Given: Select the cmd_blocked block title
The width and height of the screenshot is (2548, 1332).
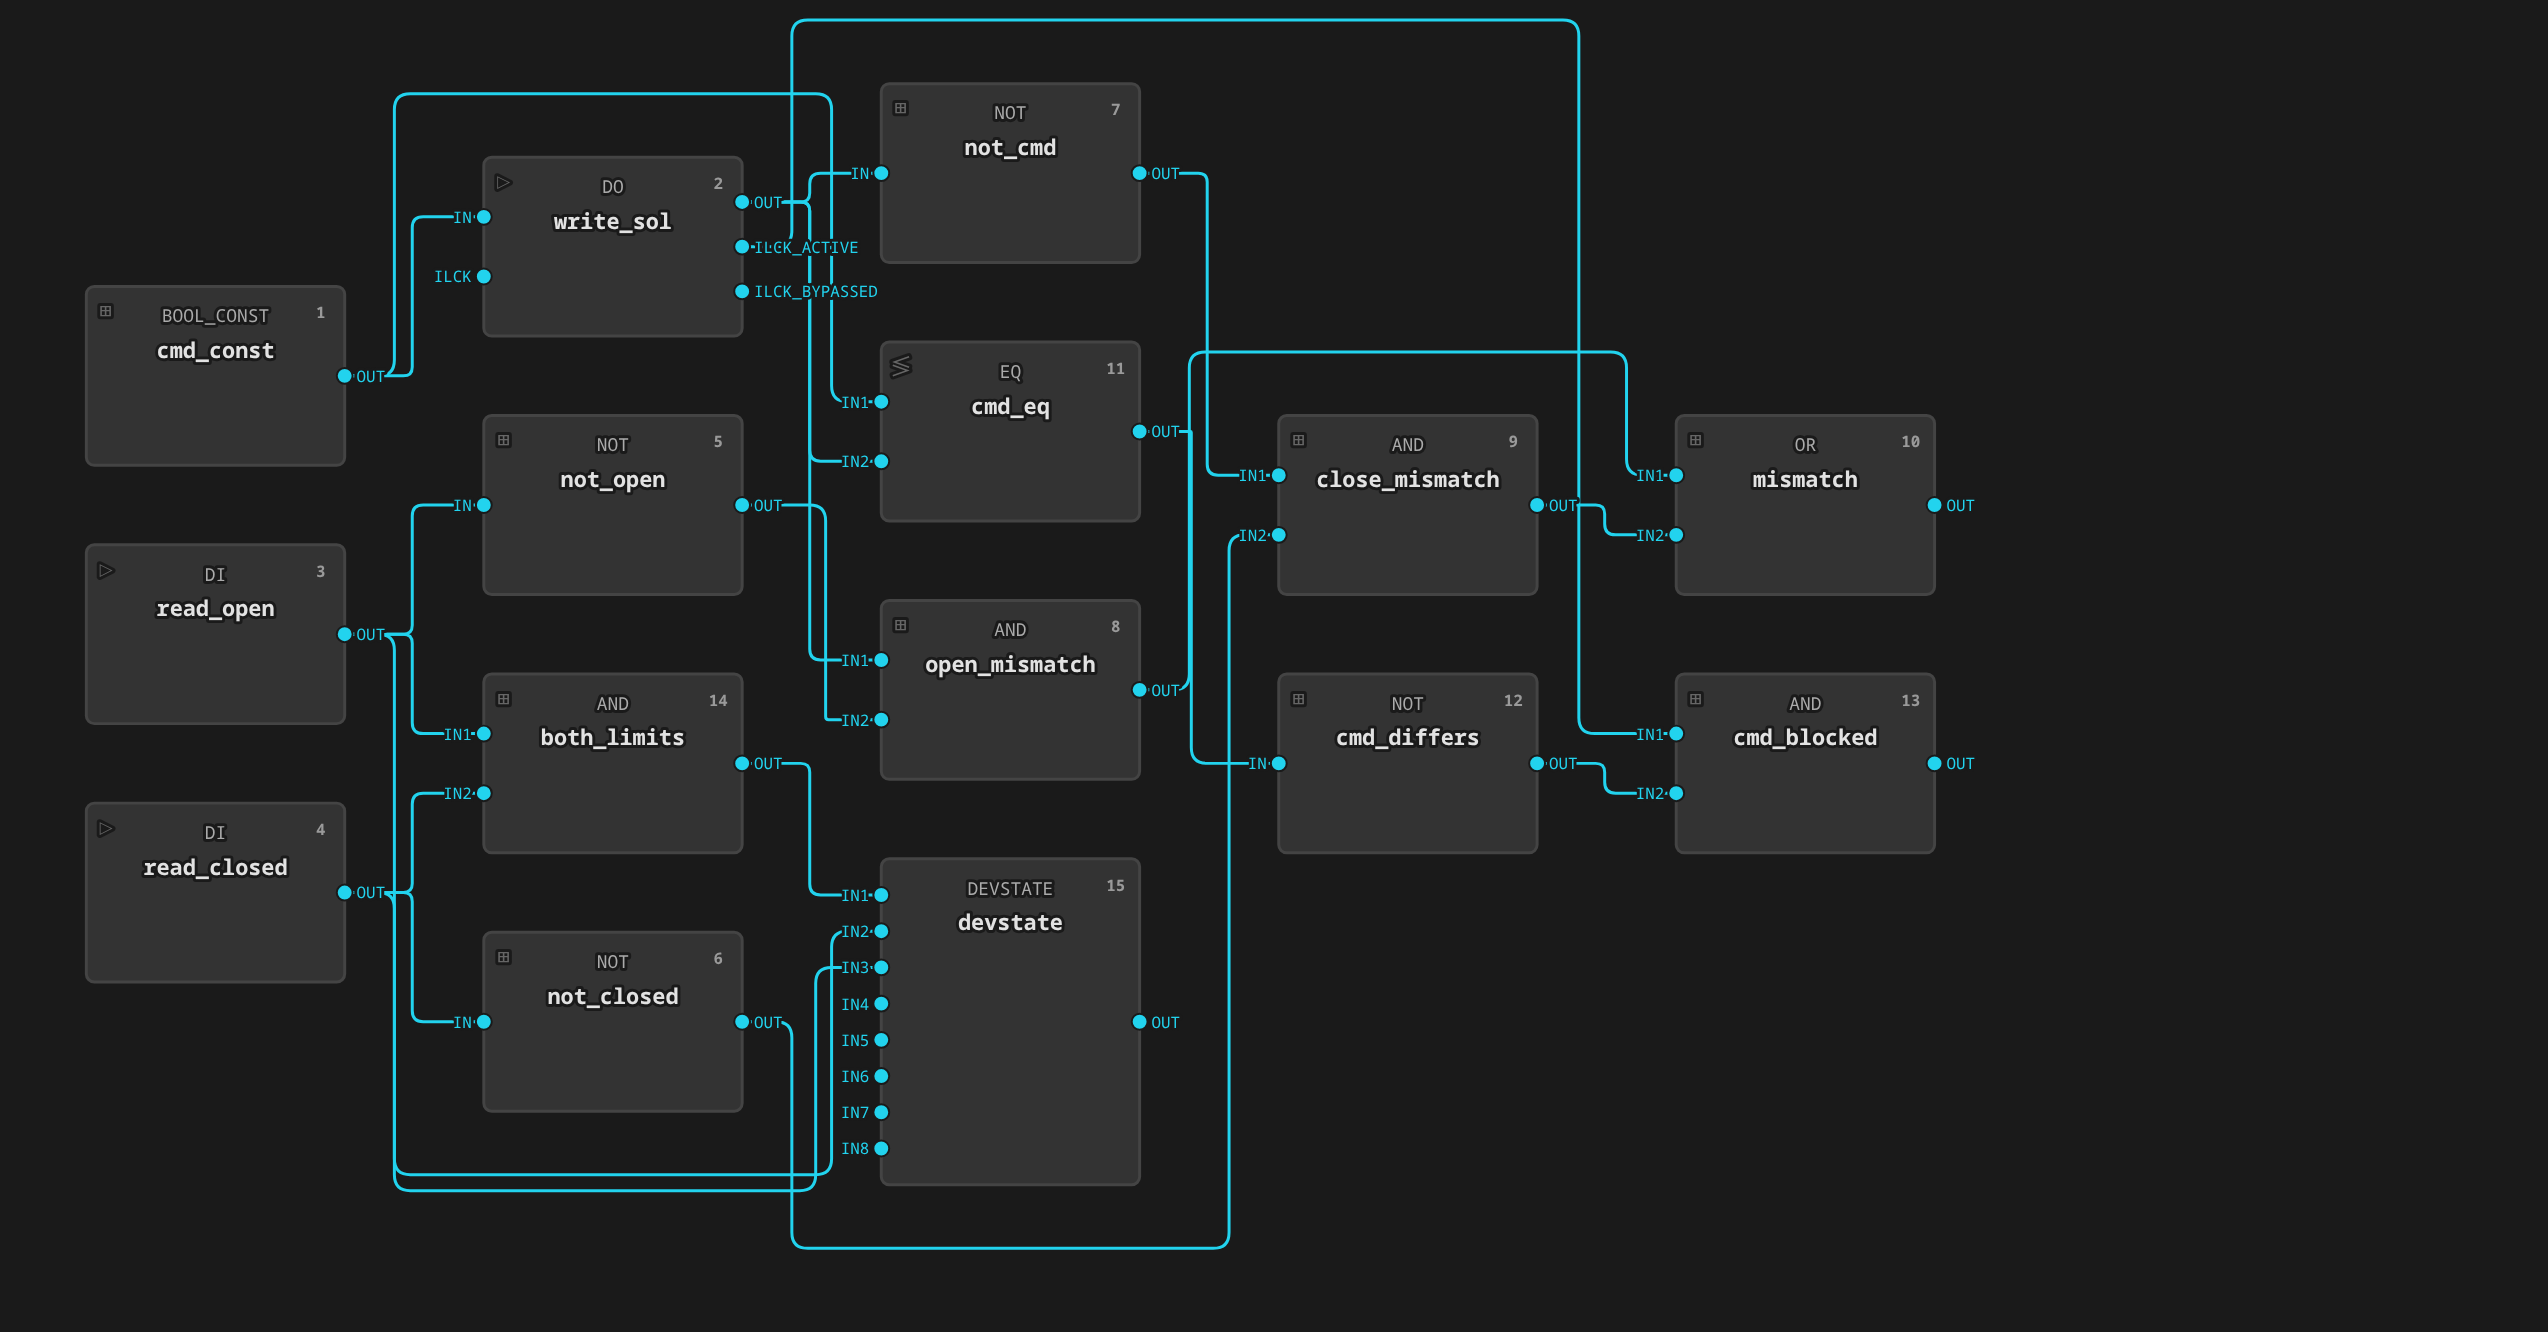Looking at the screenshot, I should pyautogui.click(x=1805, y=737).
